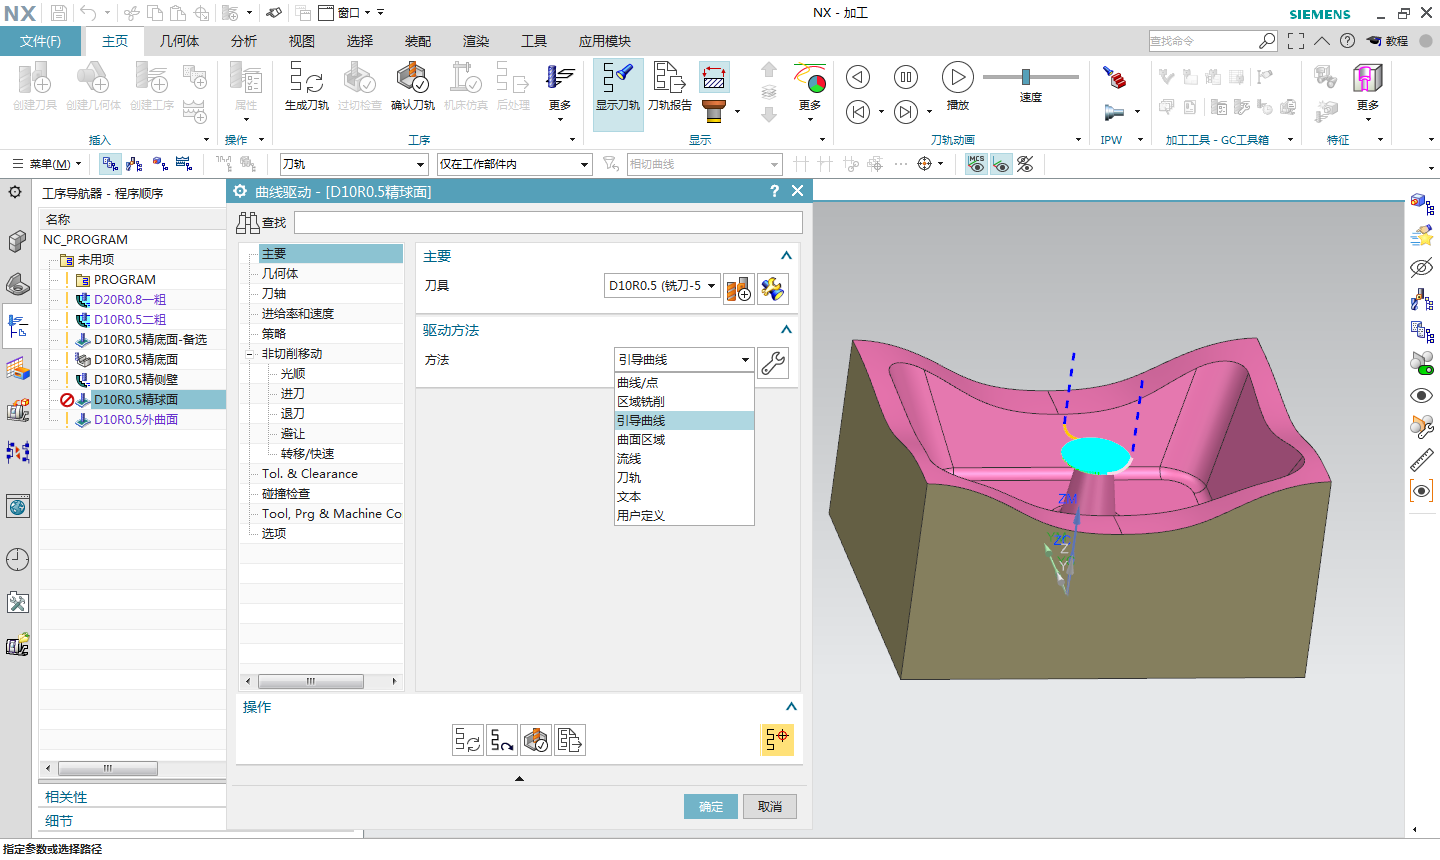Viewport: 1440px width, 860px height.
Task: Open the 方法 drive method dropdown
Action: [x=684, y=359]
